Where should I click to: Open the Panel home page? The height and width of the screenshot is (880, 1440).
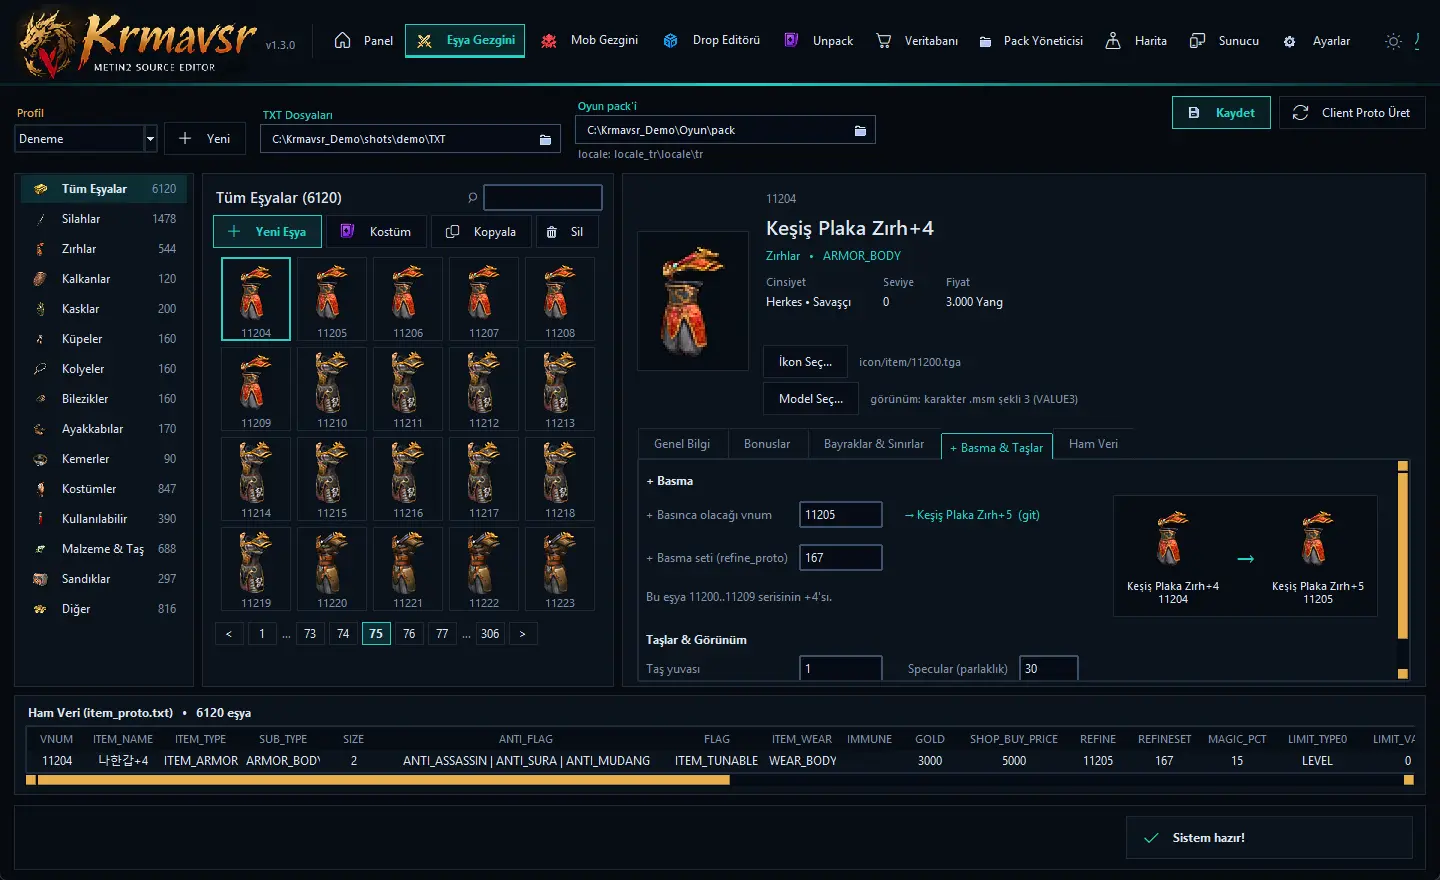pos(363,41)
